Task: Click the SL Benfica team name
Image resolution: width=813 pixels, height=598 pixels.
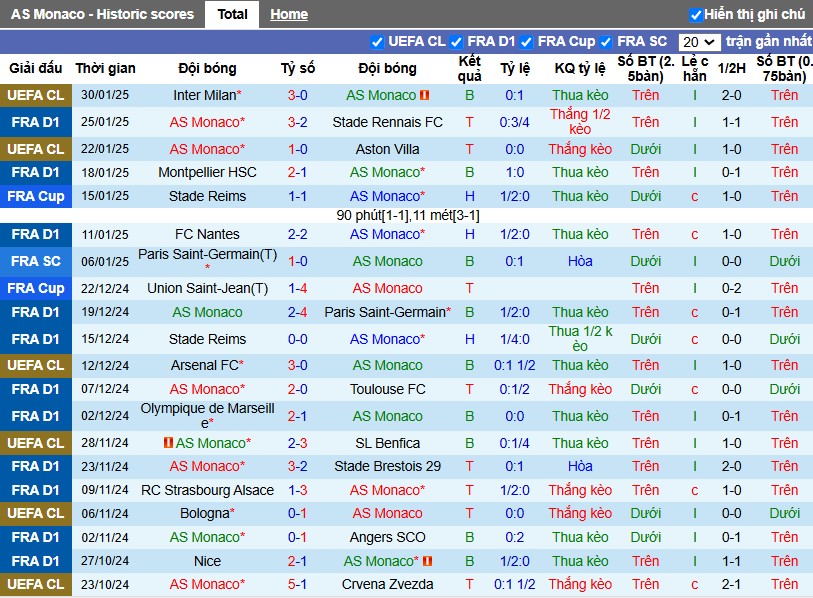Action: pyautogui.click(x=387, y=443)
